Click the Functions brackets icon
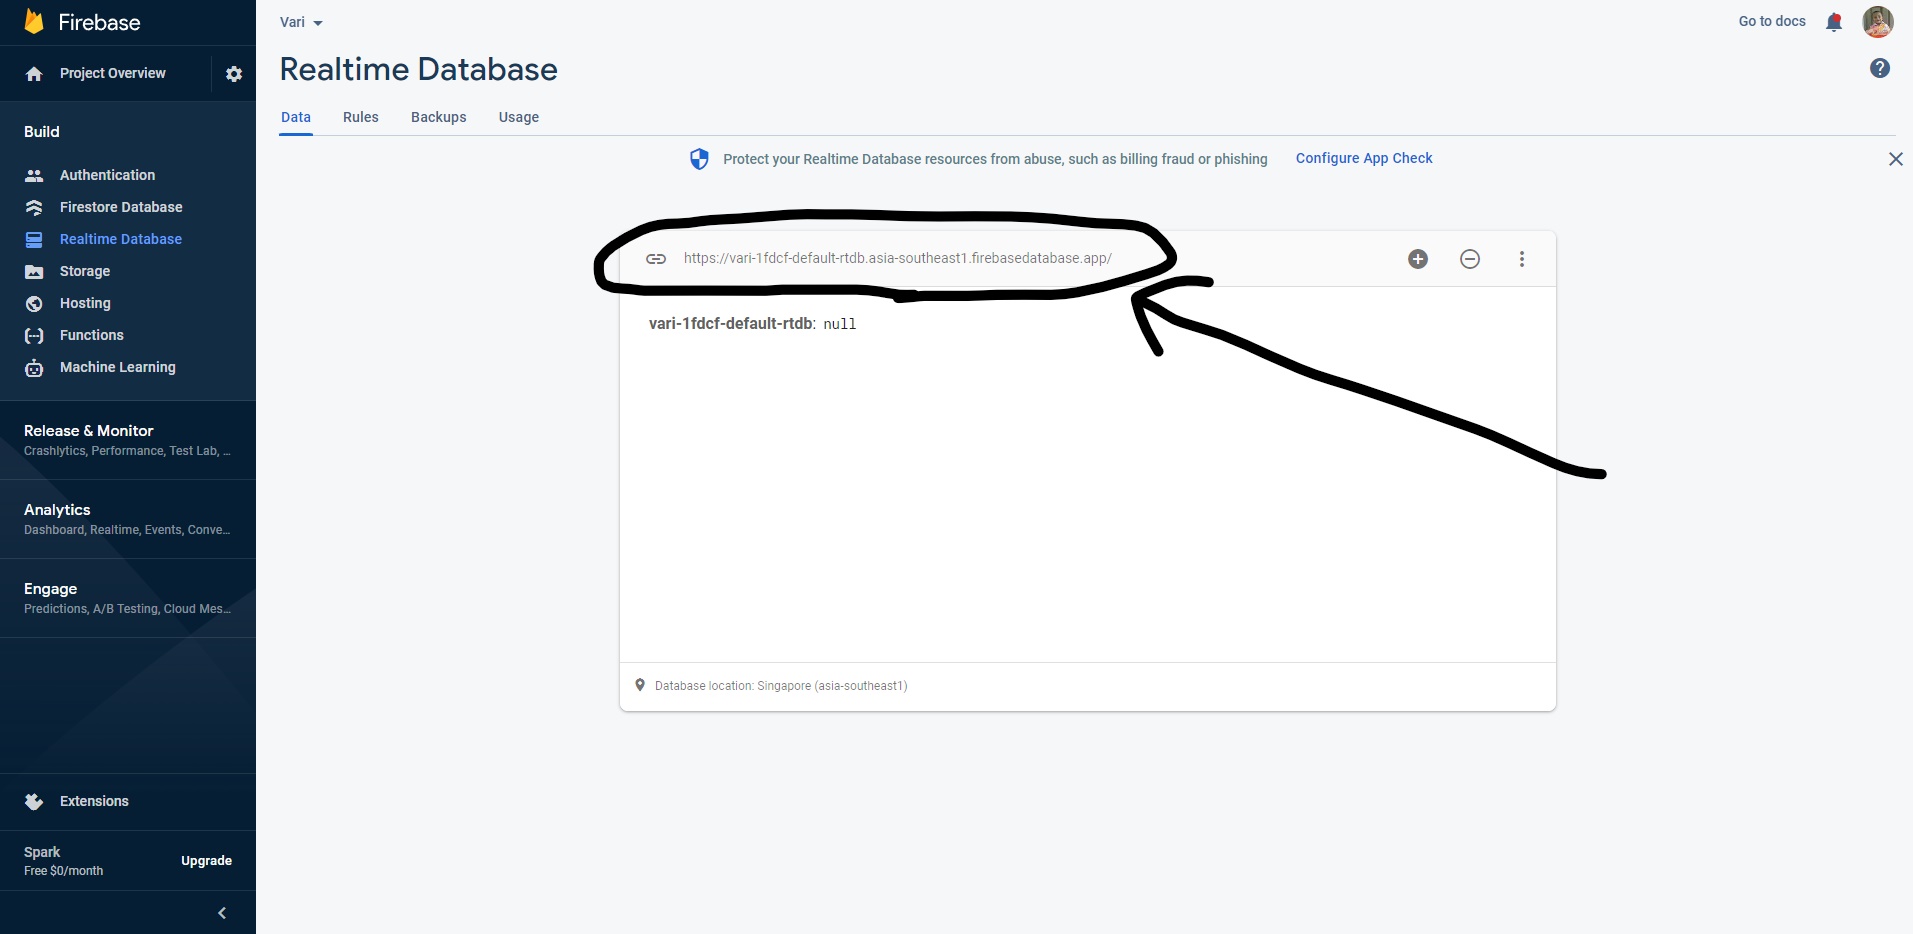The width and height of the screenshot is (1913, 934). point(34,335)
